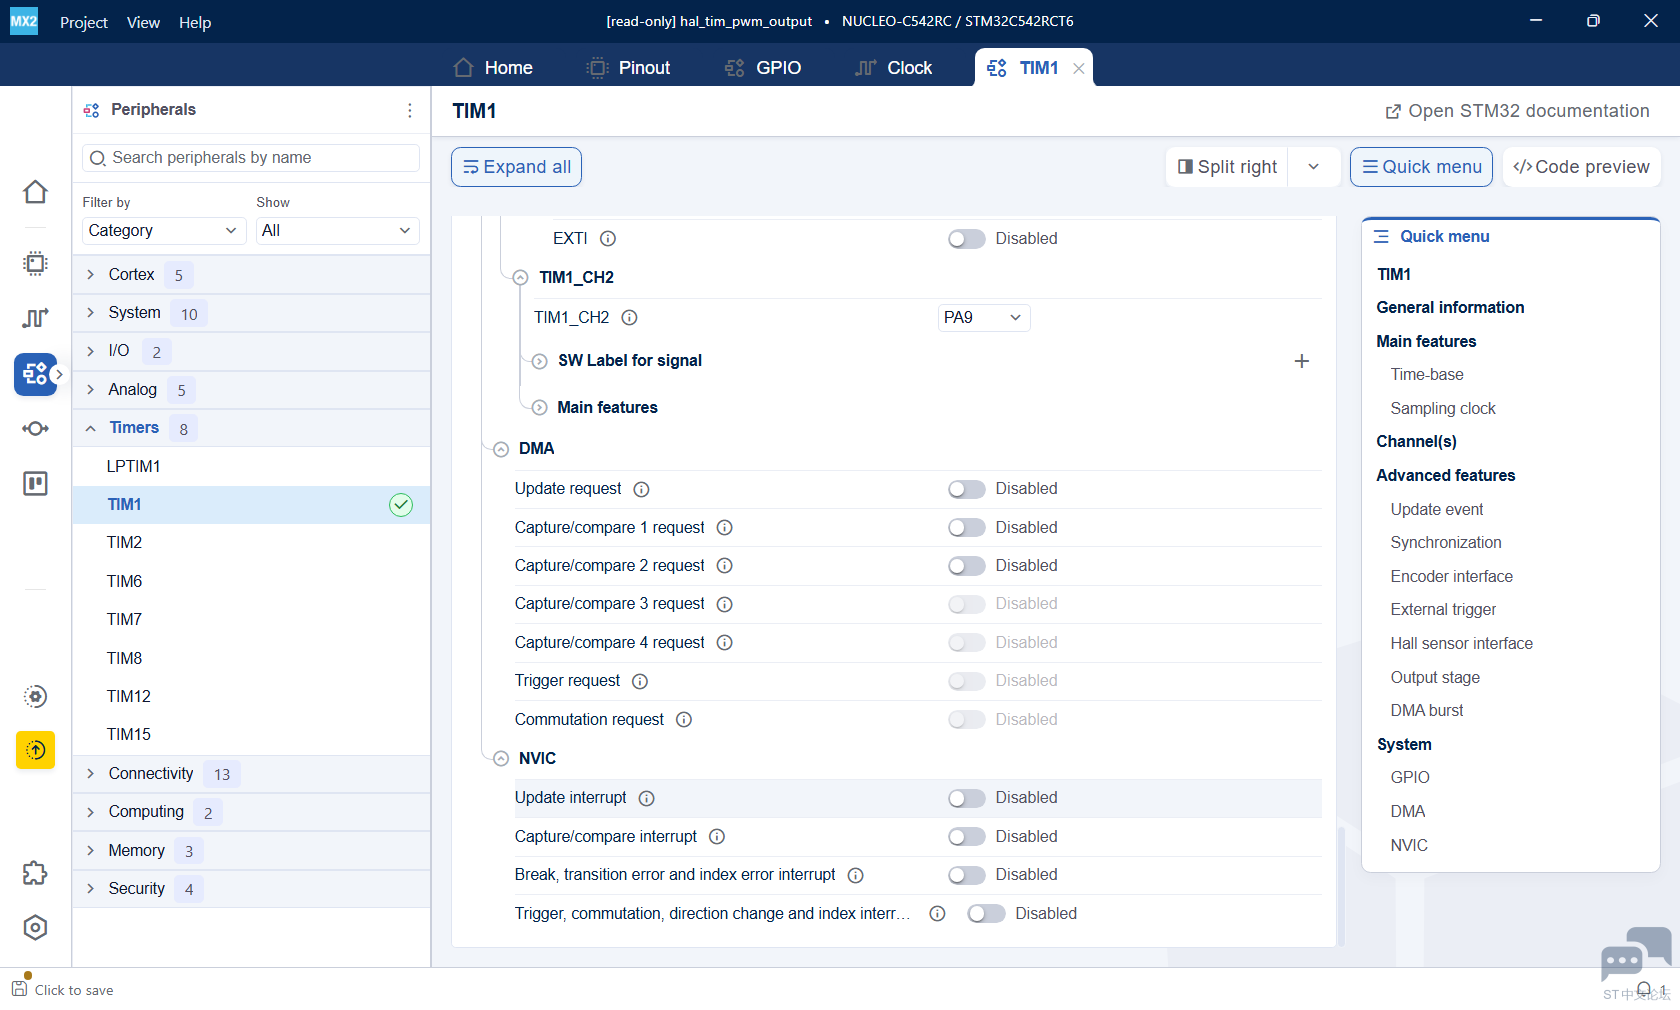Open Peripherals panel three-dot menu
Viewport: 1680px width, 1010px height.
409,110
